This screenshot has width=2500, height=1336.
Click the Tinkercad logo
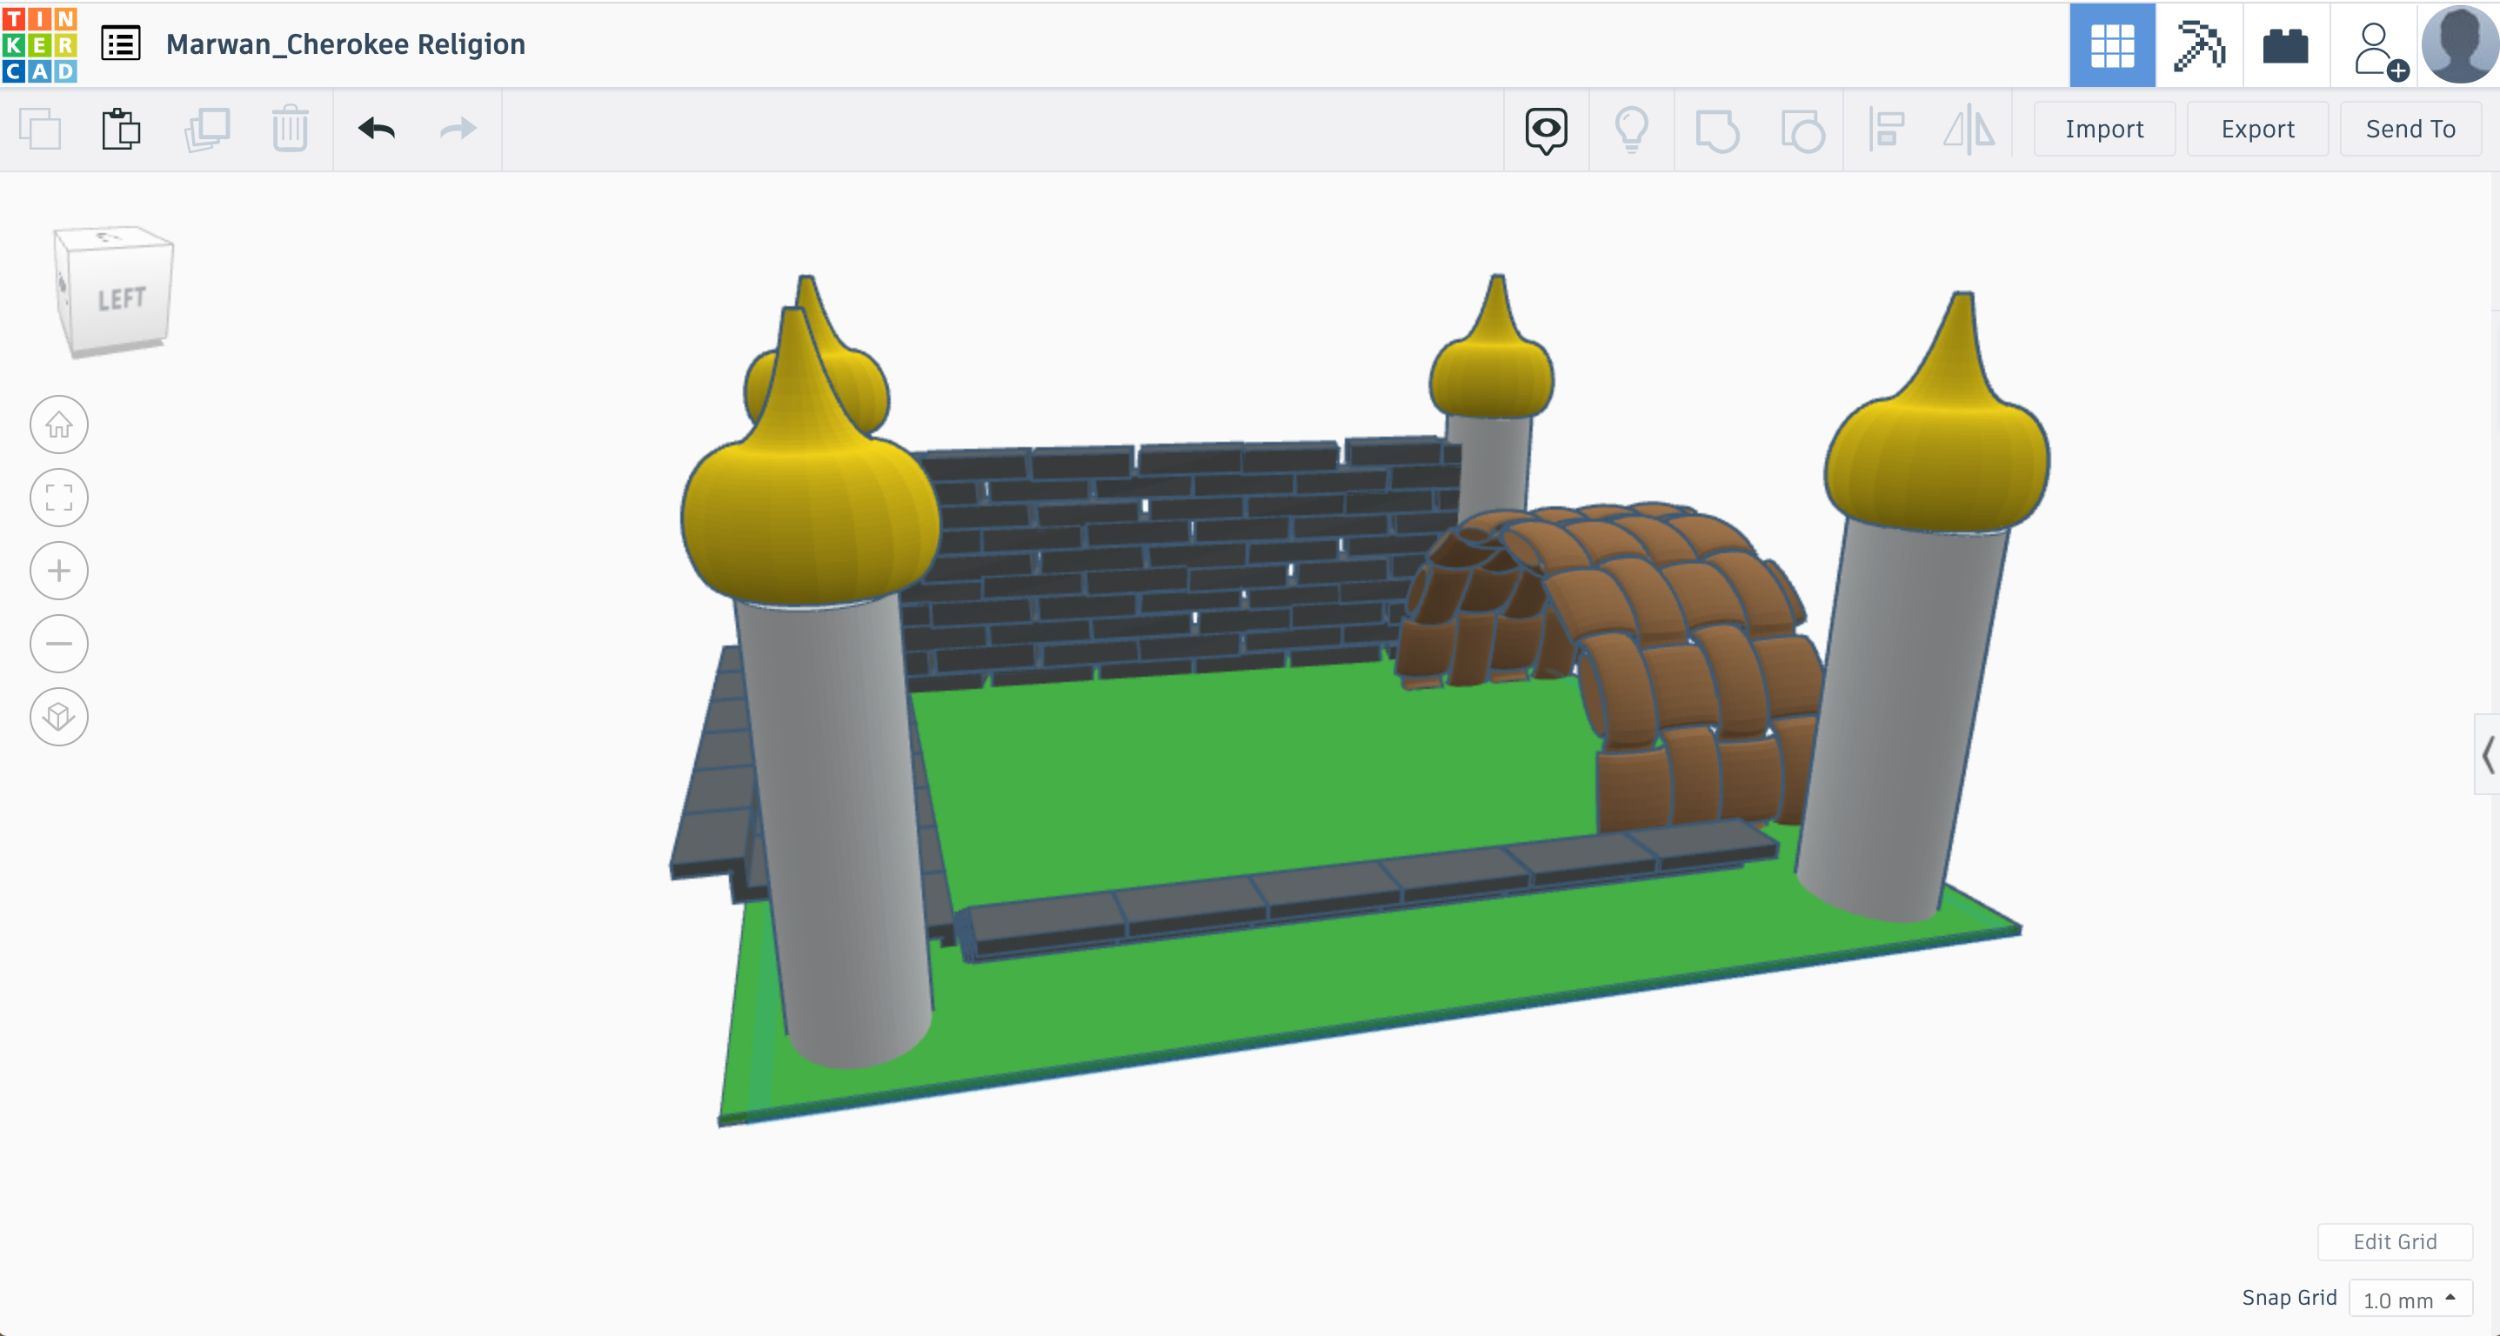40,44
